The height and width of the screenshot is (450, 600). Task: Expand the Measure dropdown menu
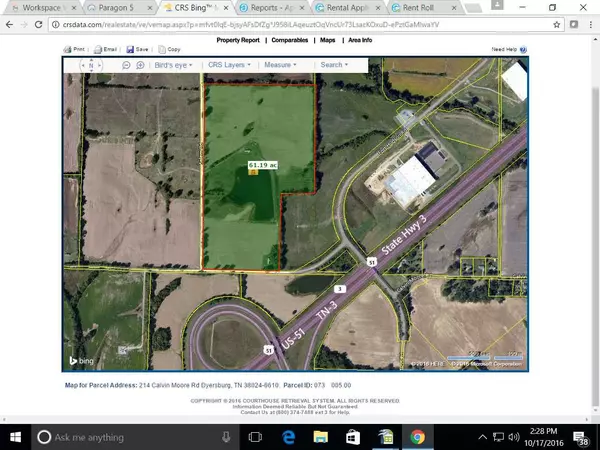point(279,65)
